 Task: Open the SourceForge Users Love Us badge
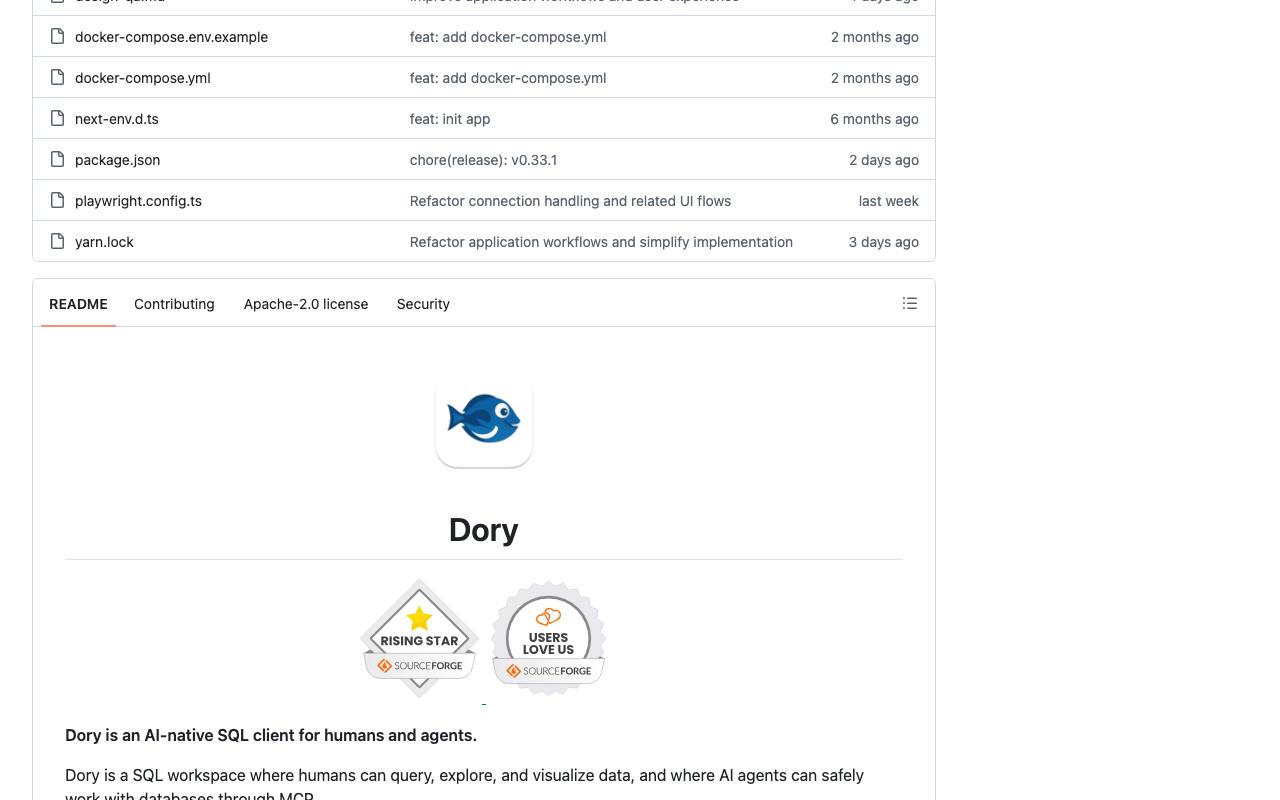[x=549, y=638]
